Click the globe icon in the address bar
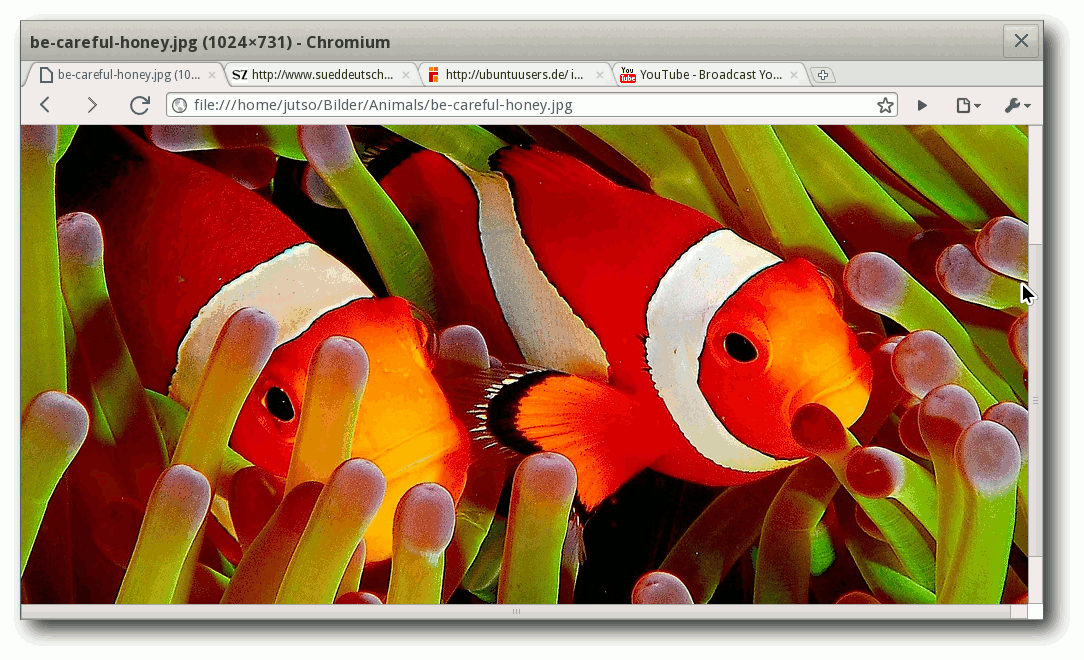Viewport: 1084px width, 660px height. (x=179, y=105)
